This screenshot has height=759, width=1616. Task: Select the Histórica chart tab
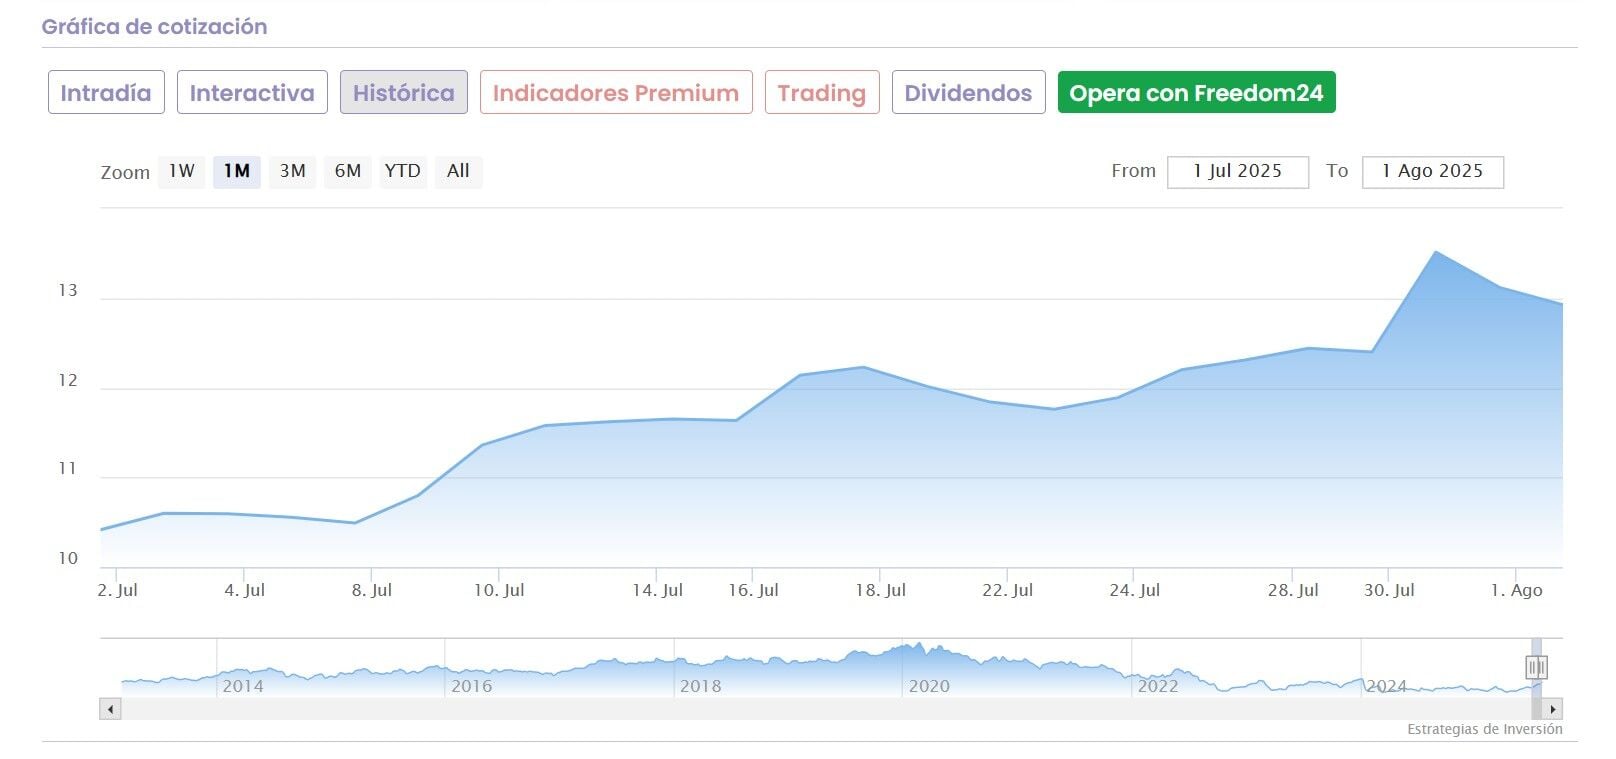tap(403, 93)
